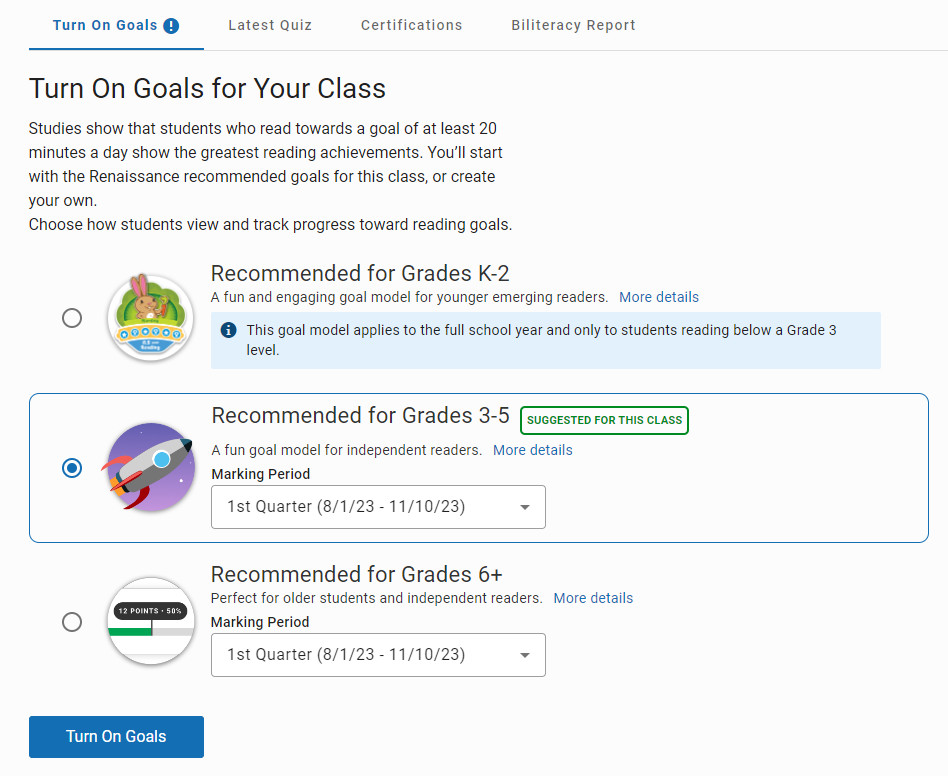This screenshot has width=948, height=776.
Task: Open More details for Grades 3-5
Action: pos(533,450)
